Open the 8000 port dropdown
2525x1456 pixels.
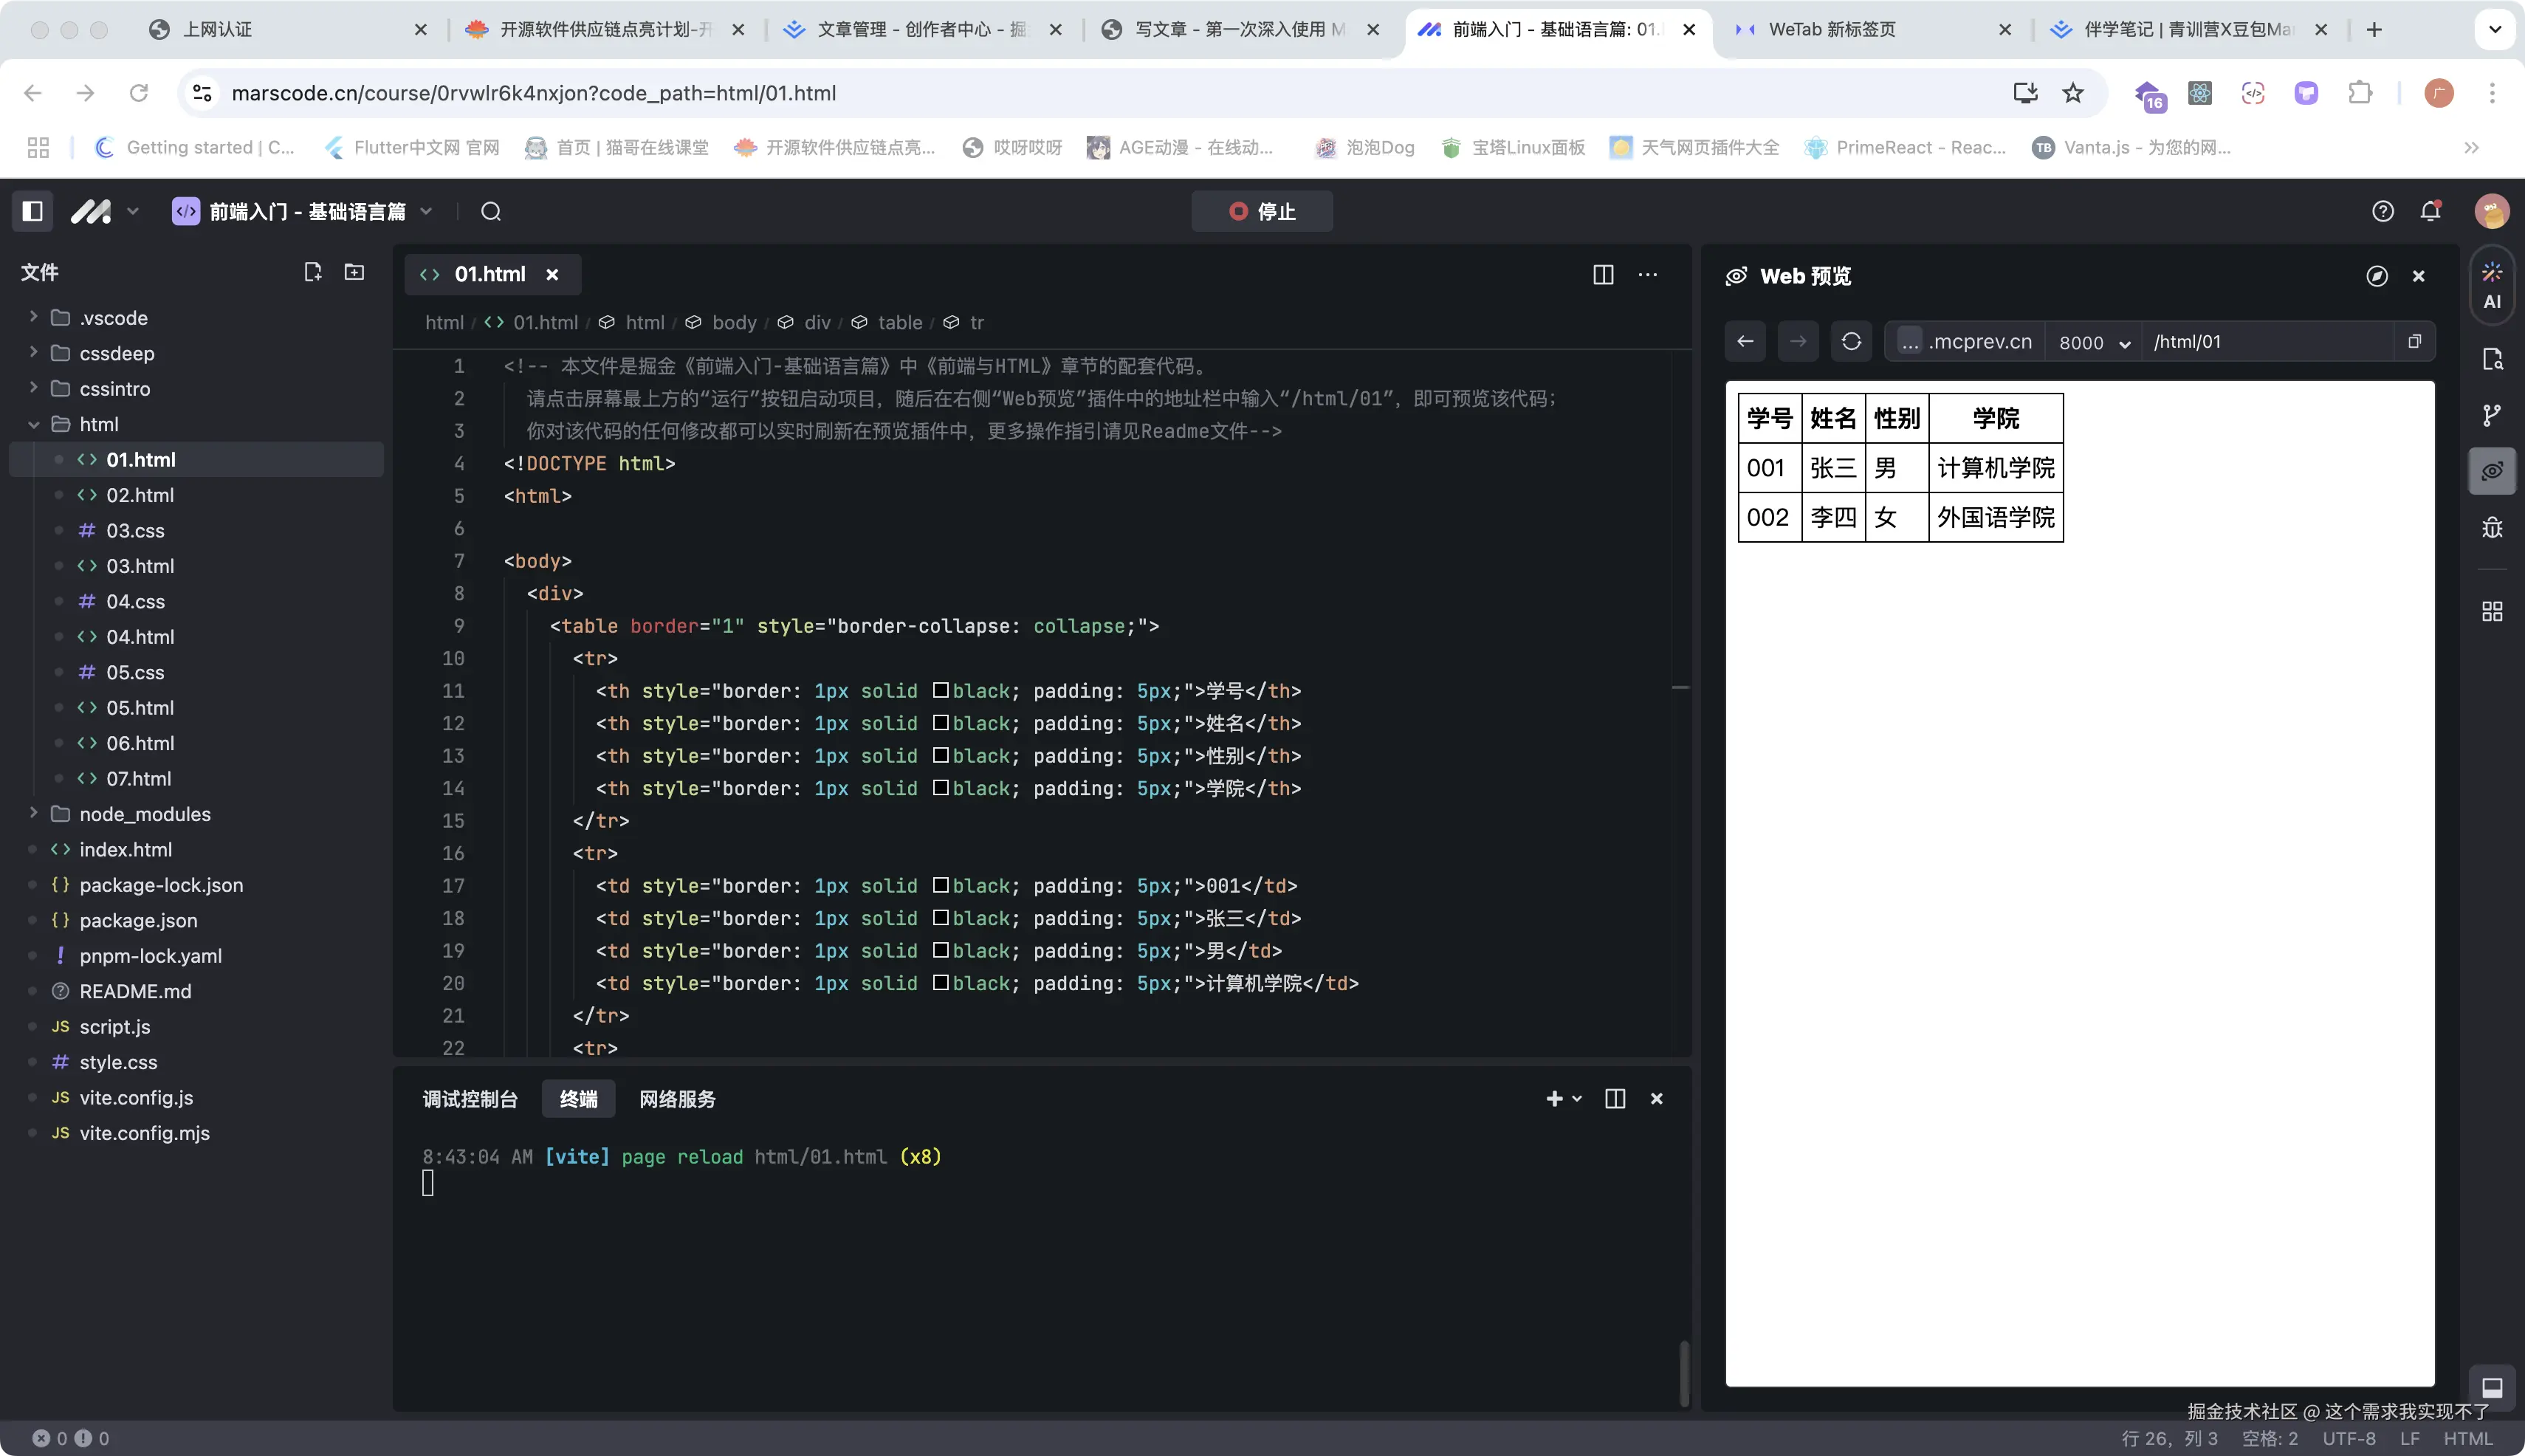pos(2094,342)
